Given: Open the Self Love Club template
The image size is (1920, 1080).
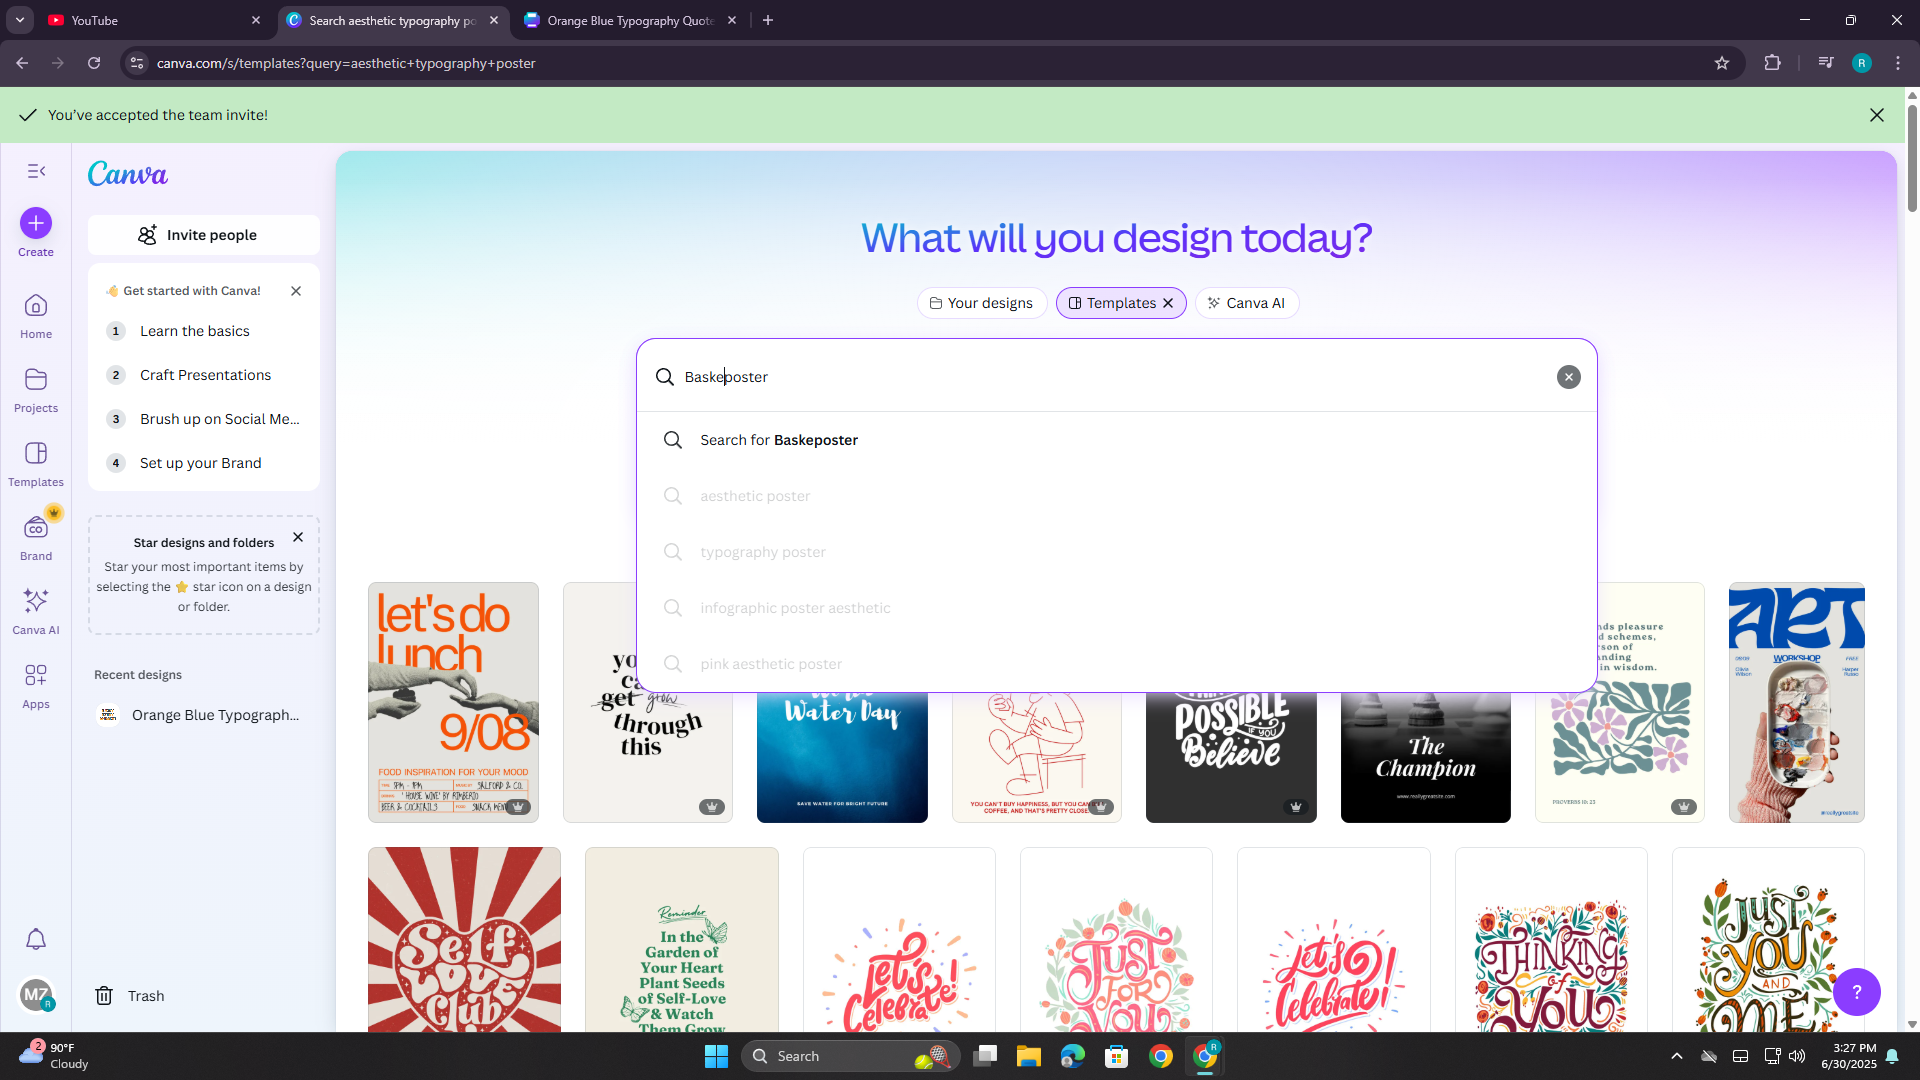Looking at the screenshot, I should [464, 940].
